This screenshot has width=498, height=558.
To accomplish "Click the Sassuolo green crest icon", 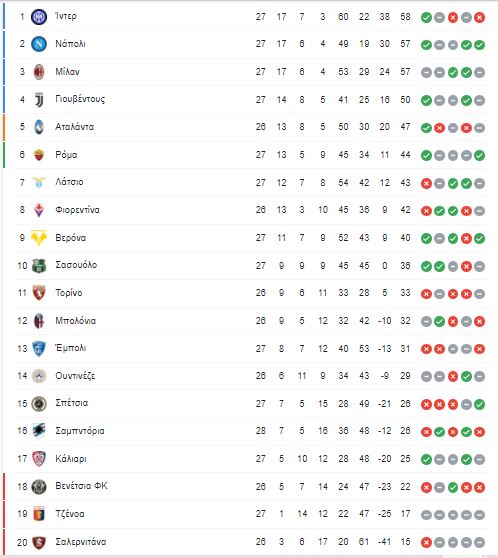I will pos(39,265).
